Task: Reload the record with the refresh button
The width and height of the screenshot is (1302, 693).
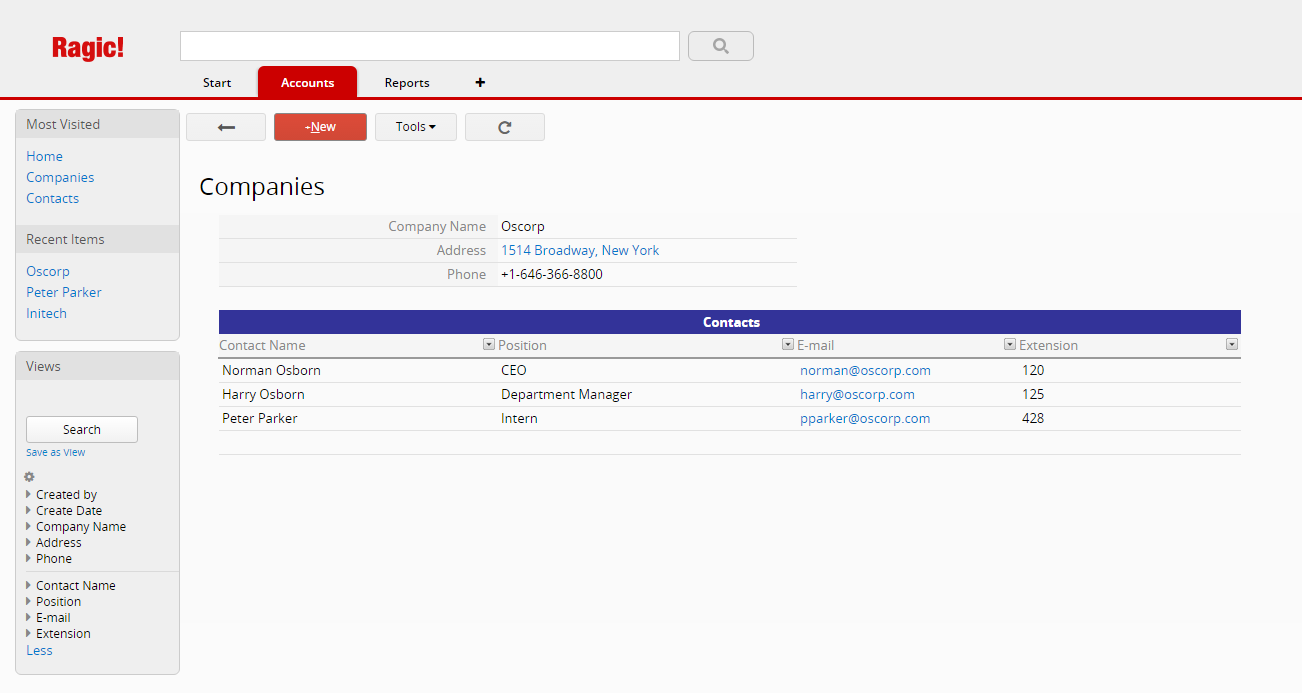Action: (505, 127)
